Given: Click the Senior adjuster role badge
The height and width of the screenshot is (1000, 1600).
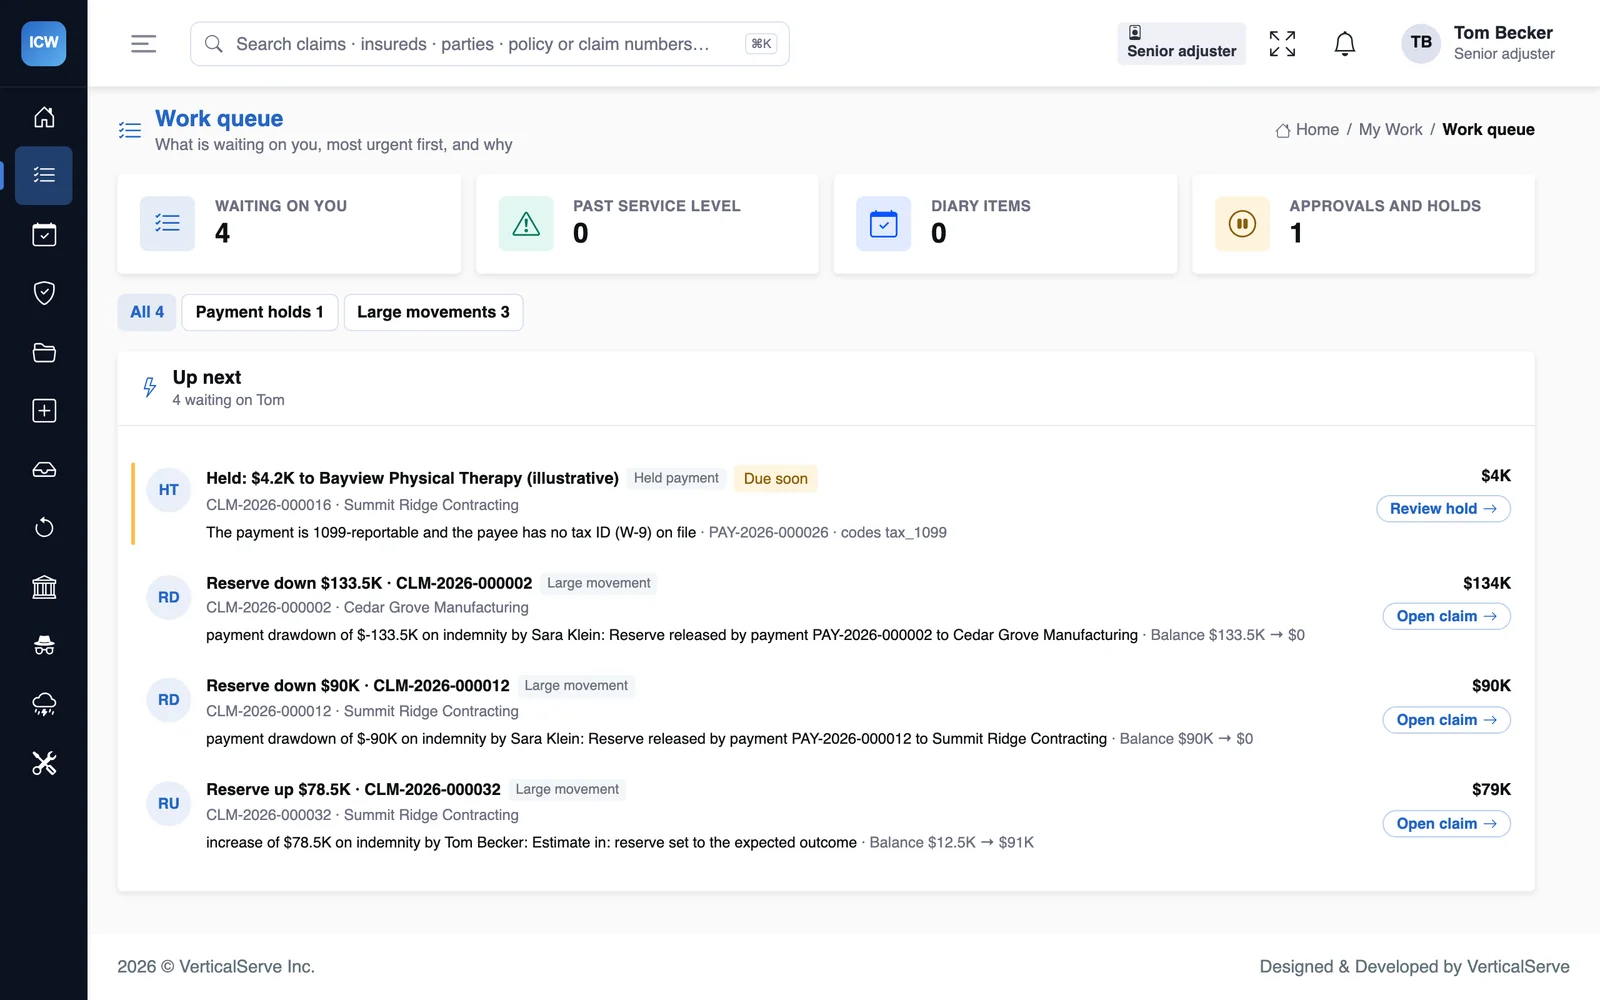Looking at the screenshot, I should point(1181,43).
